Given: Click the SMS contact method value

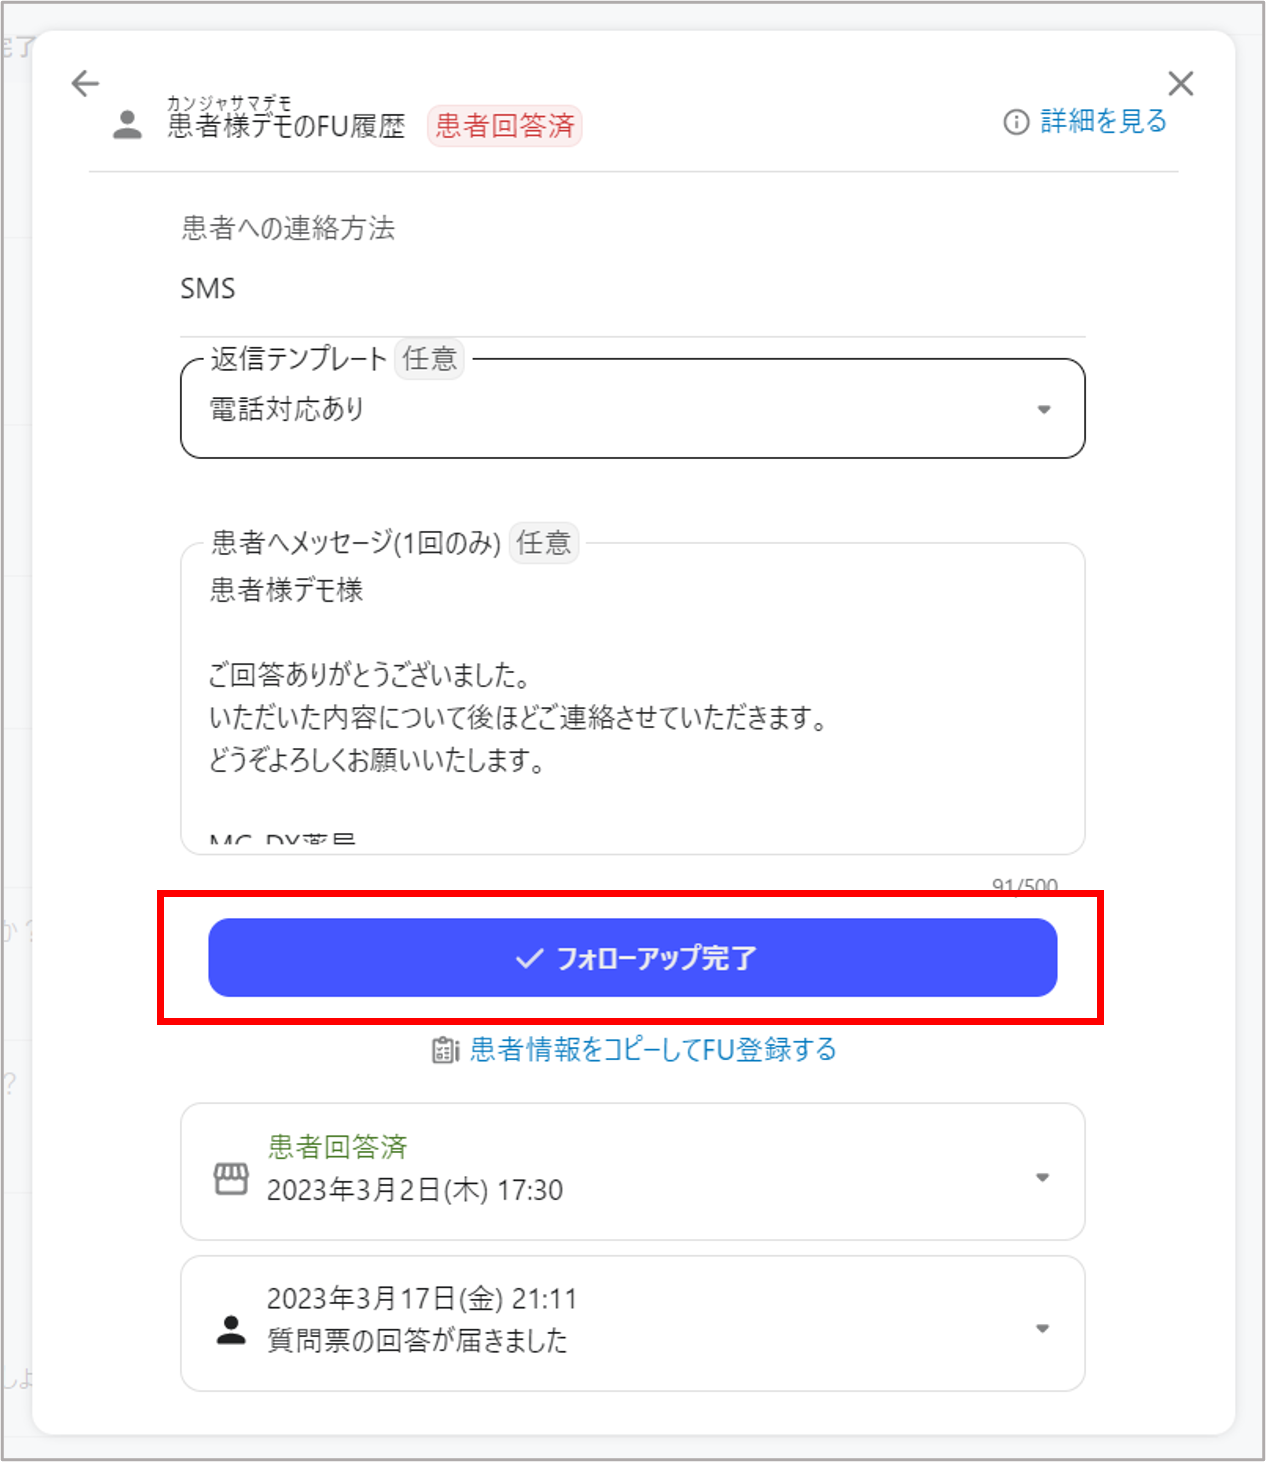Looking at the screenshot, I should (x=208, y=289).
